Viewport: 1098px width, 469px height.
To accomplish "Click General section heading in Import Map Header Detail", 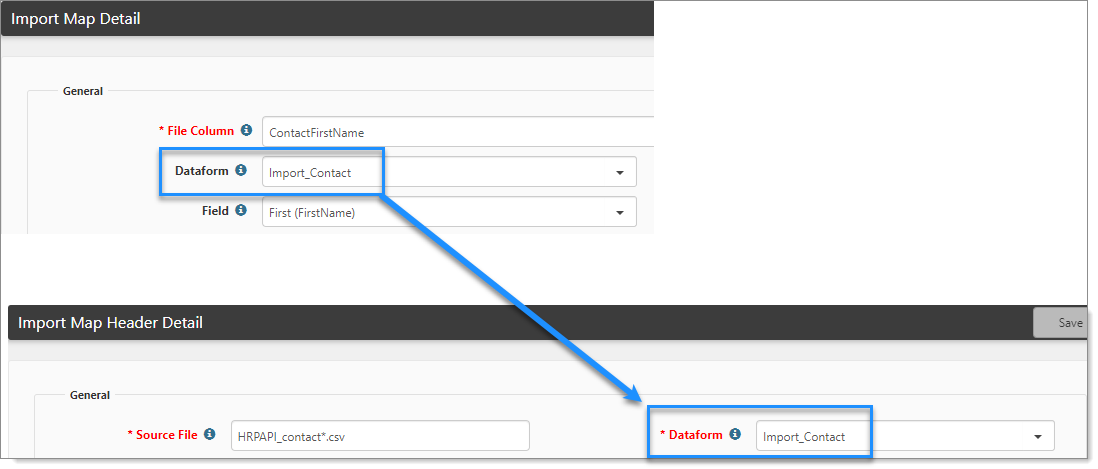I will click(x=90, y=395).
